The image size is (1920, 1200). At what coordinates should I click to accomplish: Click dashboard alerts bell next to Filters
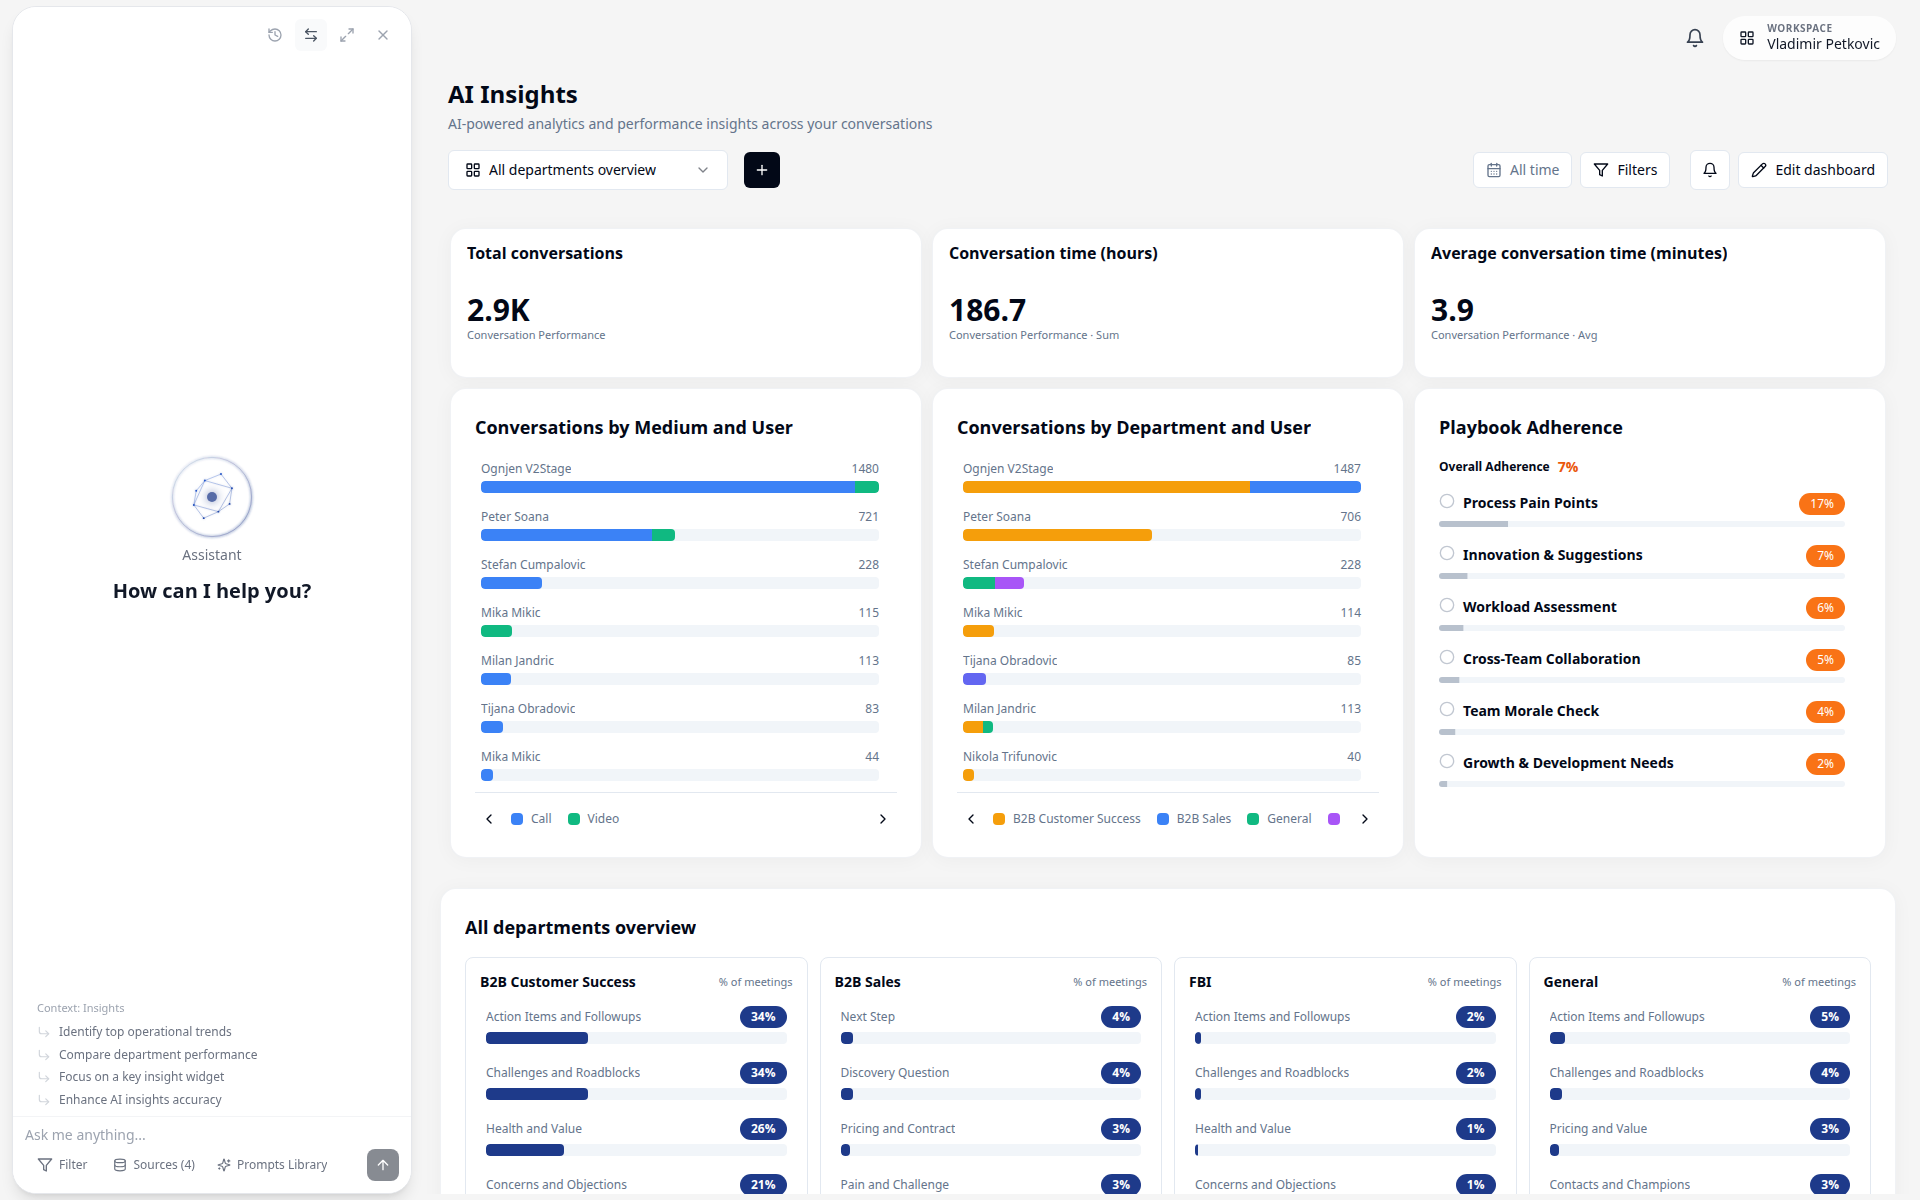click(x=1710, y=170)
